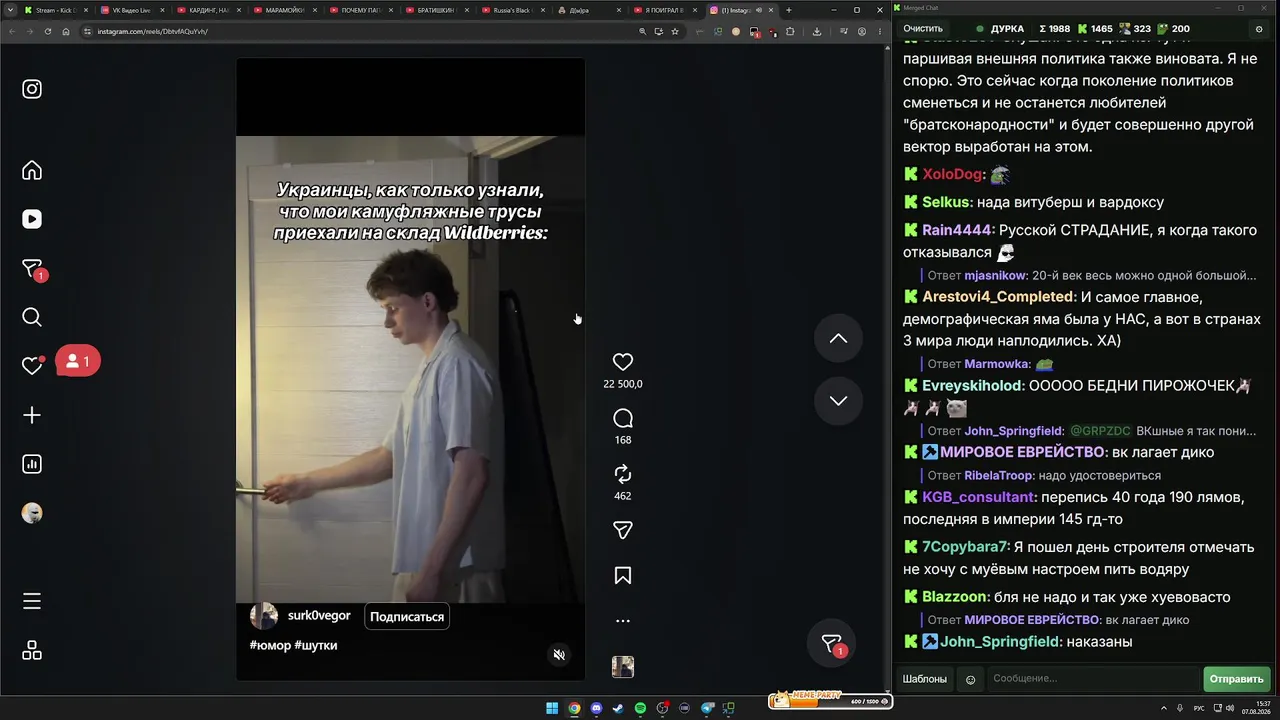The width and height of the screenshot is (1280, 720).
Task: Click the Подписаться follow button
Action: point(407,617)
